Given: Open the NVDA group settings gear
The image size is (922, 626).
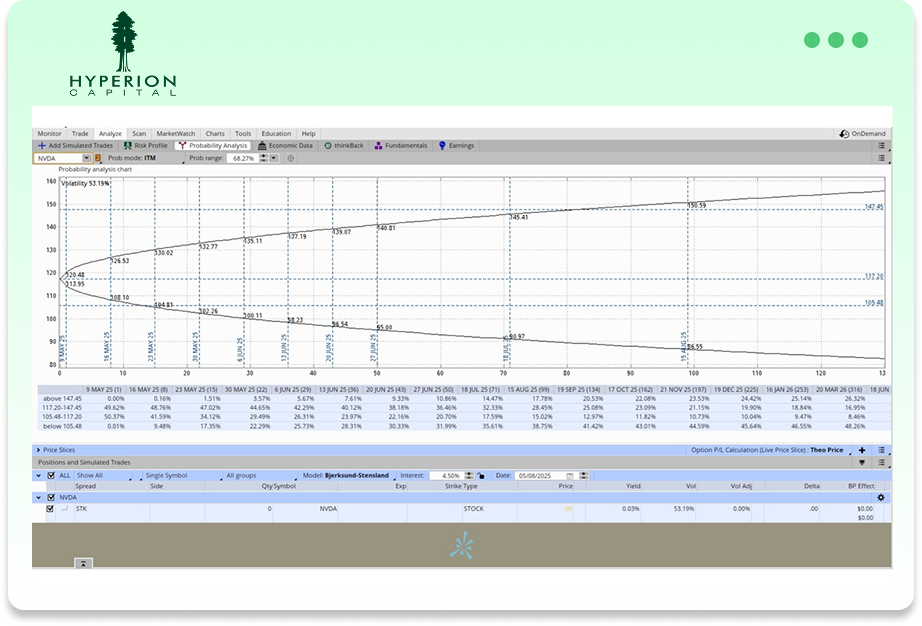Looking at the screenshot, I should pos(880,497).
